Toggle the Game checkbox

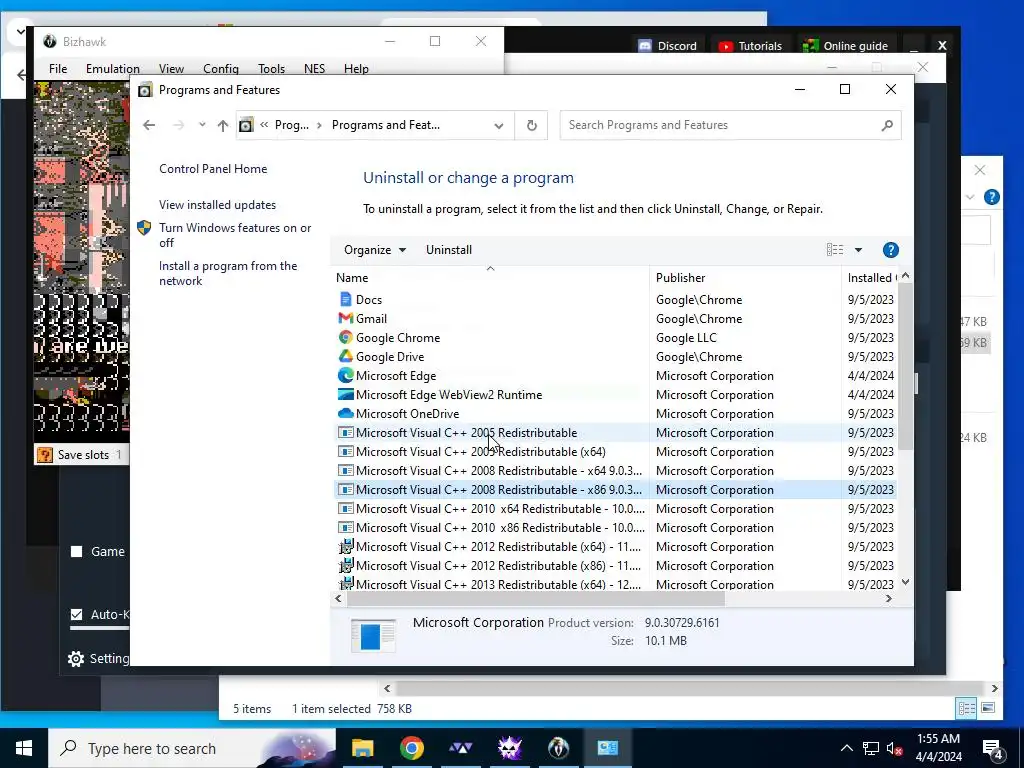(76, 552)
